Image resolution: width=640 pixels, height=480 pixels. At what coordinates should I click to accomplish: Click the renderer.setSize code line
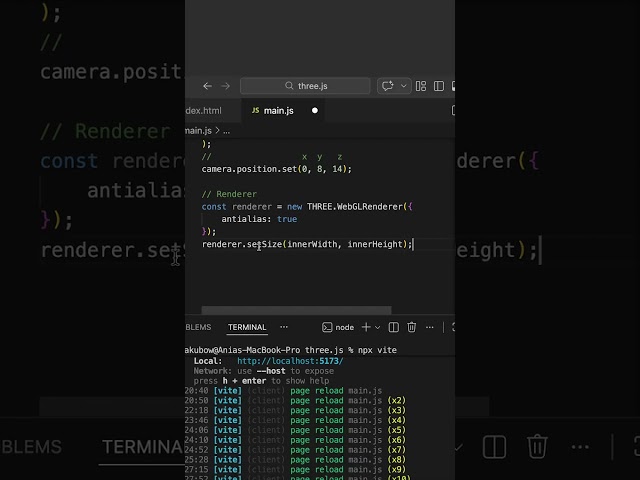point(307,244)
